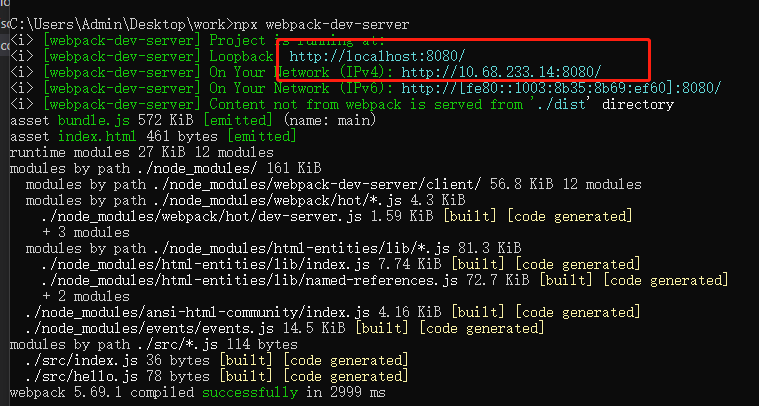Select the 'Project is running at:' line
Viewport: 759px width, 406px height.
pos(197,40)
